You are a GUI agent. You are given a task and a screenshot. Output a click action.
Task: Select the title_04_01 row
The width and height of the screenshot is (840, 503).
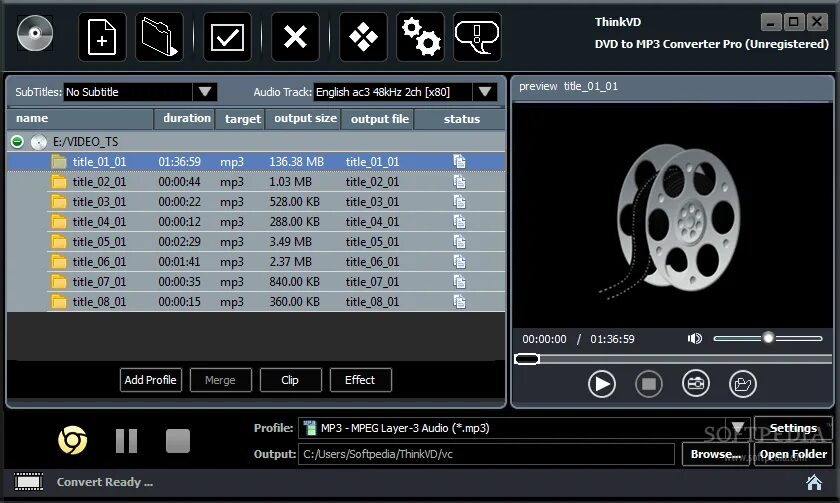(256, 222)
